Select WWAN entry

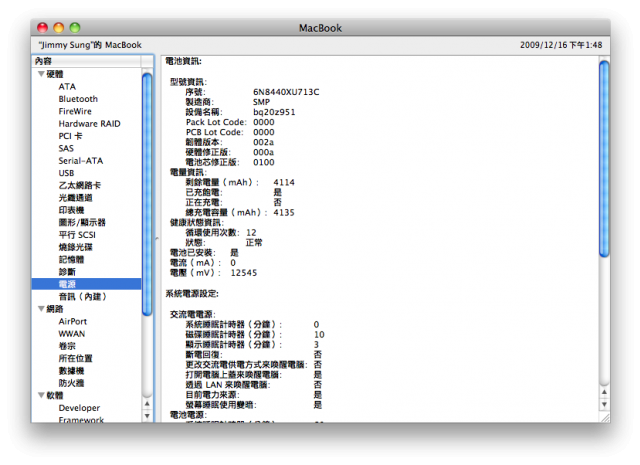[x=72, y=334]
